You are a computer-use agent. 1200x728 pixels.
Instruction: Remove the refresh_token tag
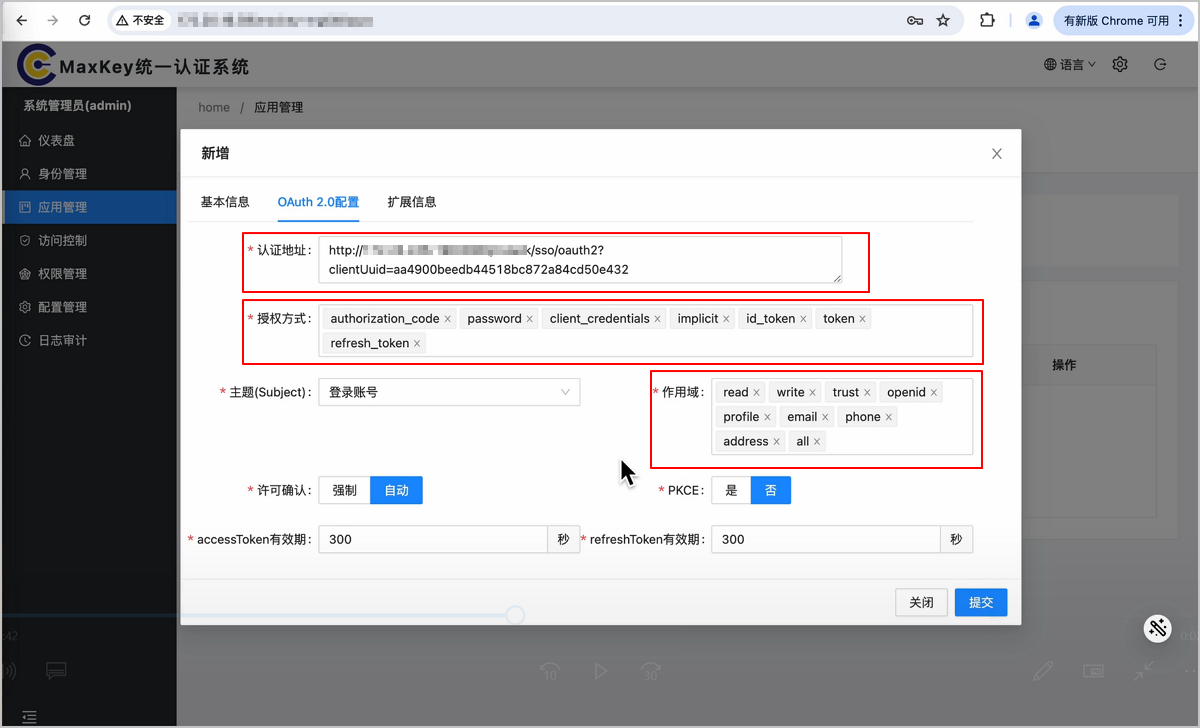[417, 343]
